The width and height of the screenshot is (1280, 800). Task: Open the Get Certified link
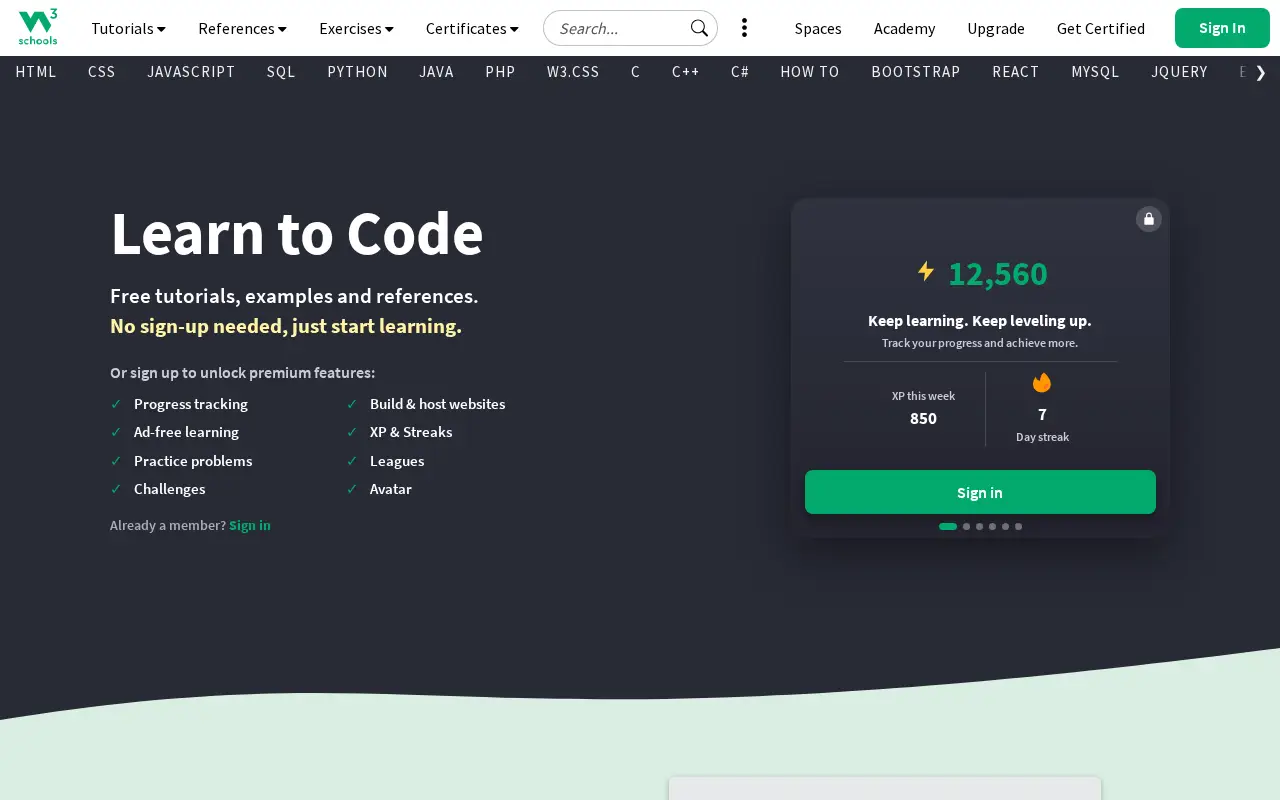(1101, 28)
